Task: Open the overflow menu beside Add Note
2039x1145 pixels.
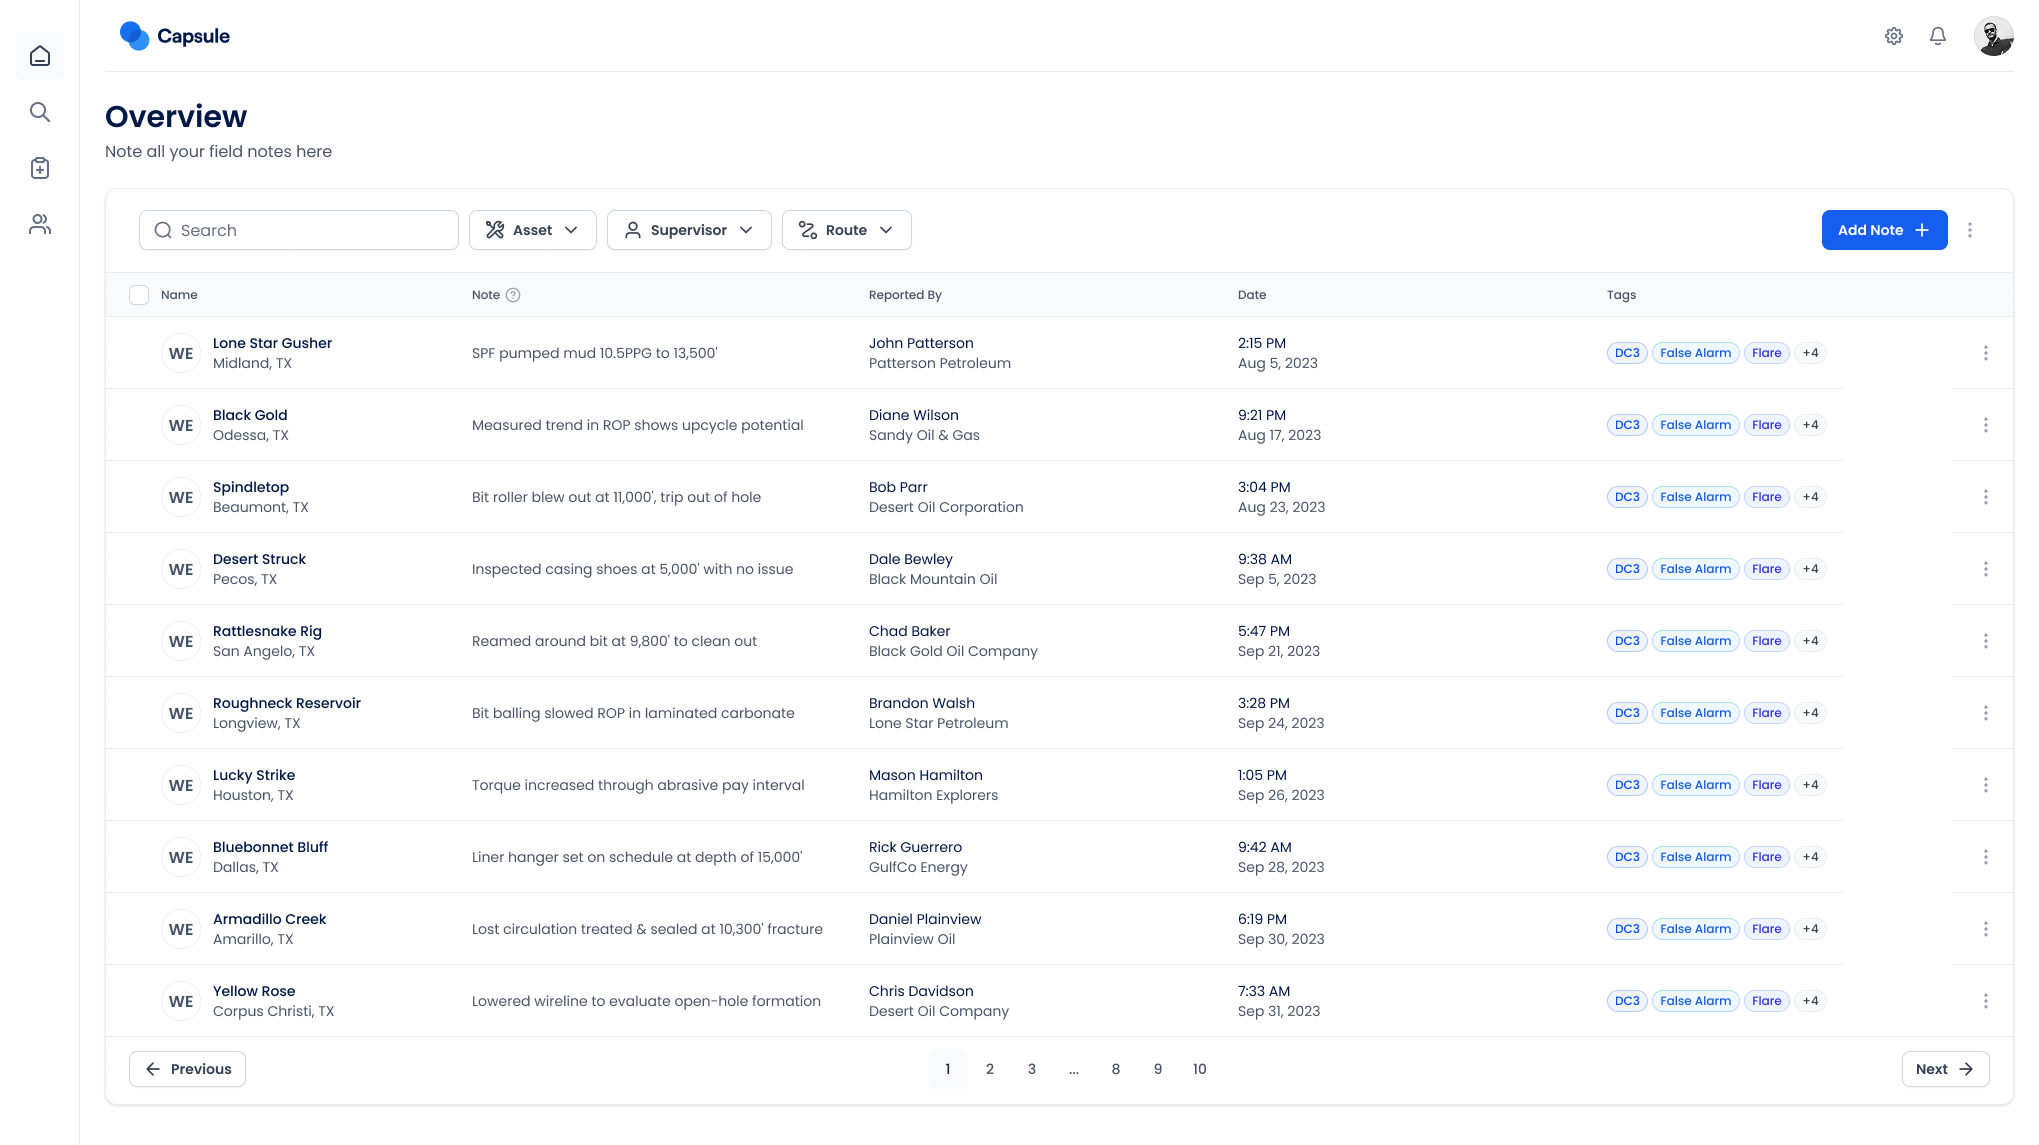Action: click(1970, 230)
